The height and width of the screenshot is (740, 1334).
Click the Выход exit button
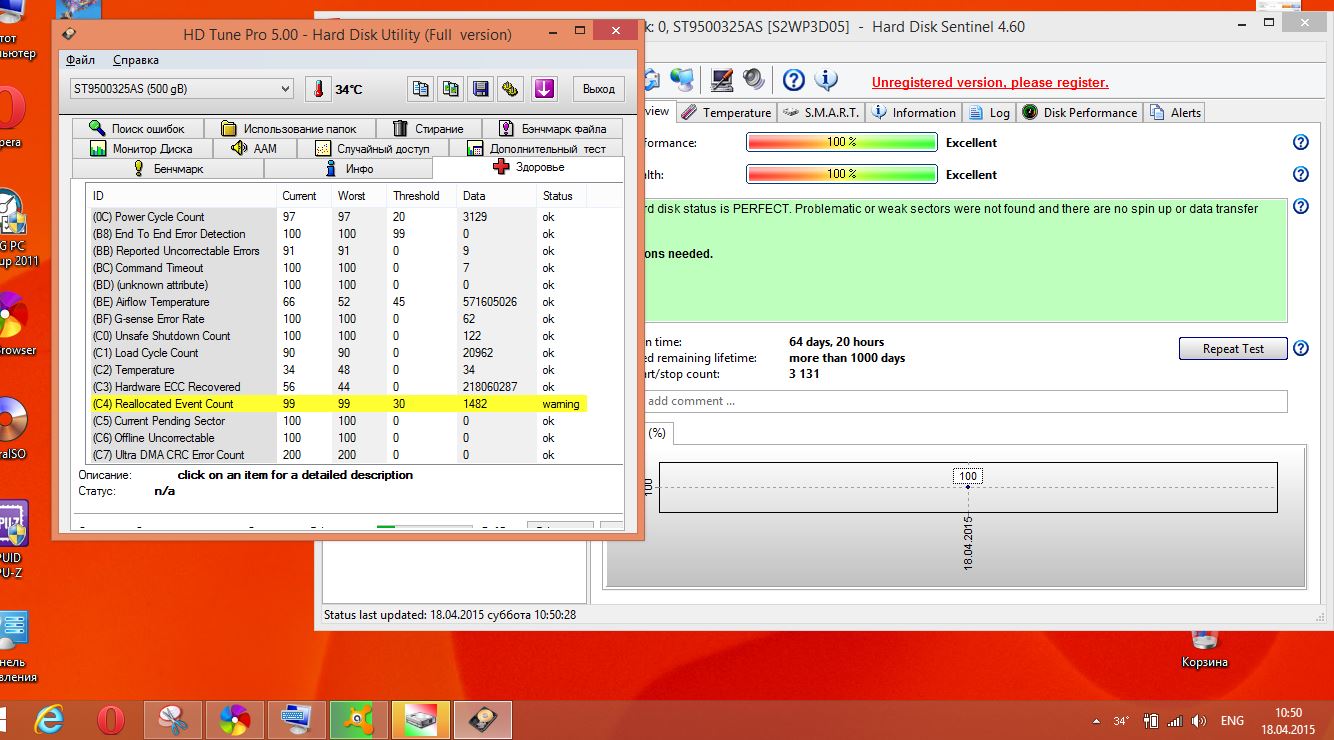(x=598, y=89)
